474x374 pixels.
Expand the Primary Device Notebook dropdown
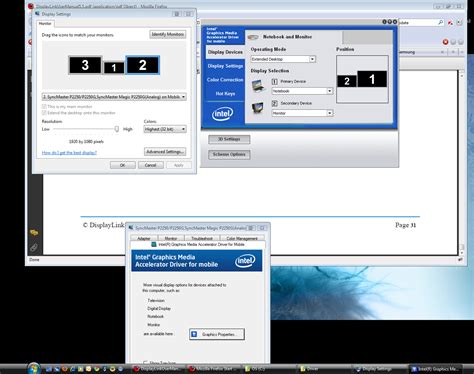coord(302,91)
